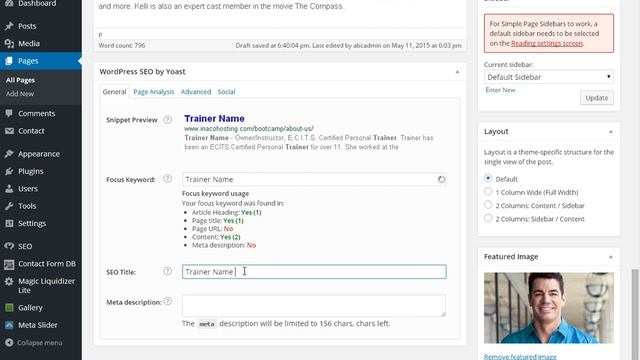
Task: Click the Plugins plug icon
Action: [x=9, y=171]
